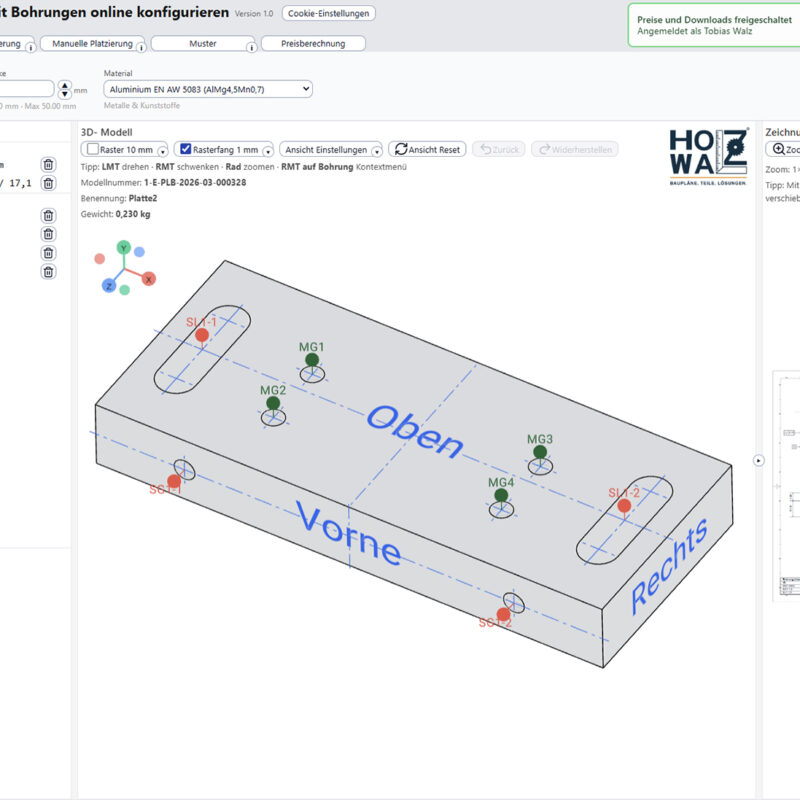Click Preise und Downloads freigeschaltet notice

(x=714, y=20)
